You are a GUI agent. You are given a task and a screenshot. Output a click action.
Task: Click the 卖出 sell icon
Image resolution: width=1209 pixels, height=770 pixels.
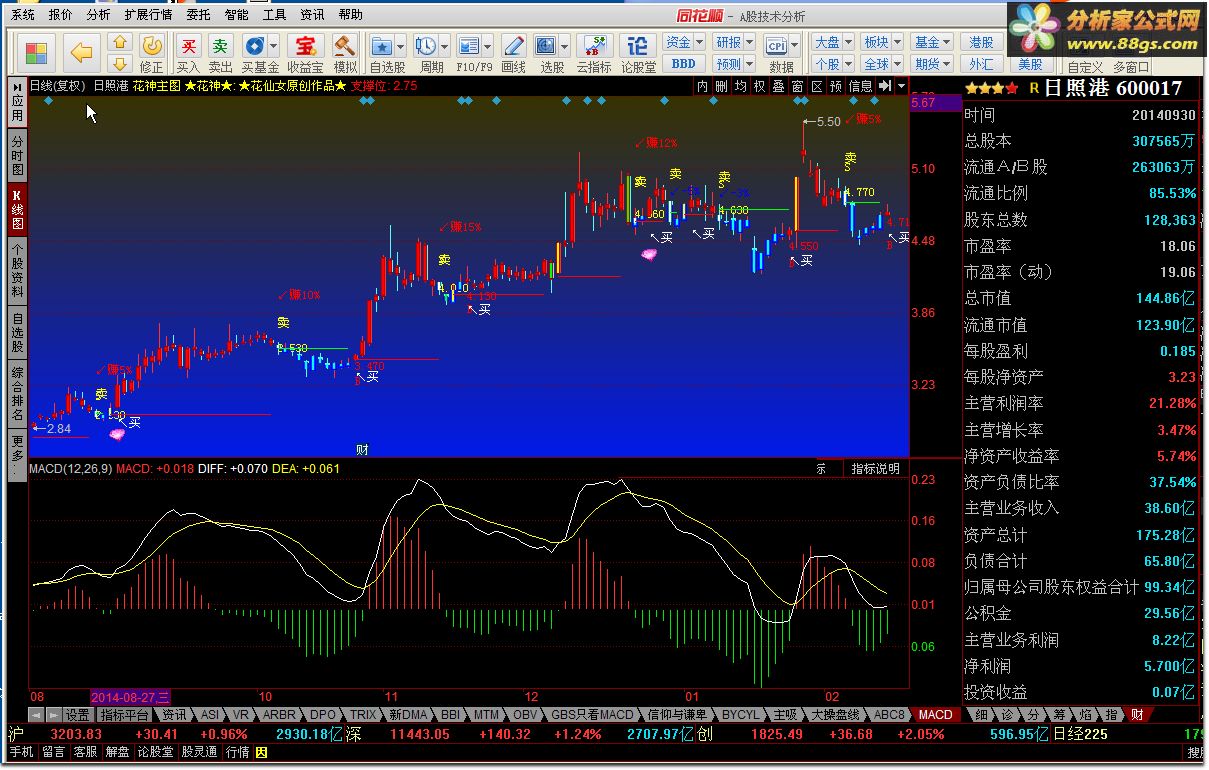click(220, 52)
